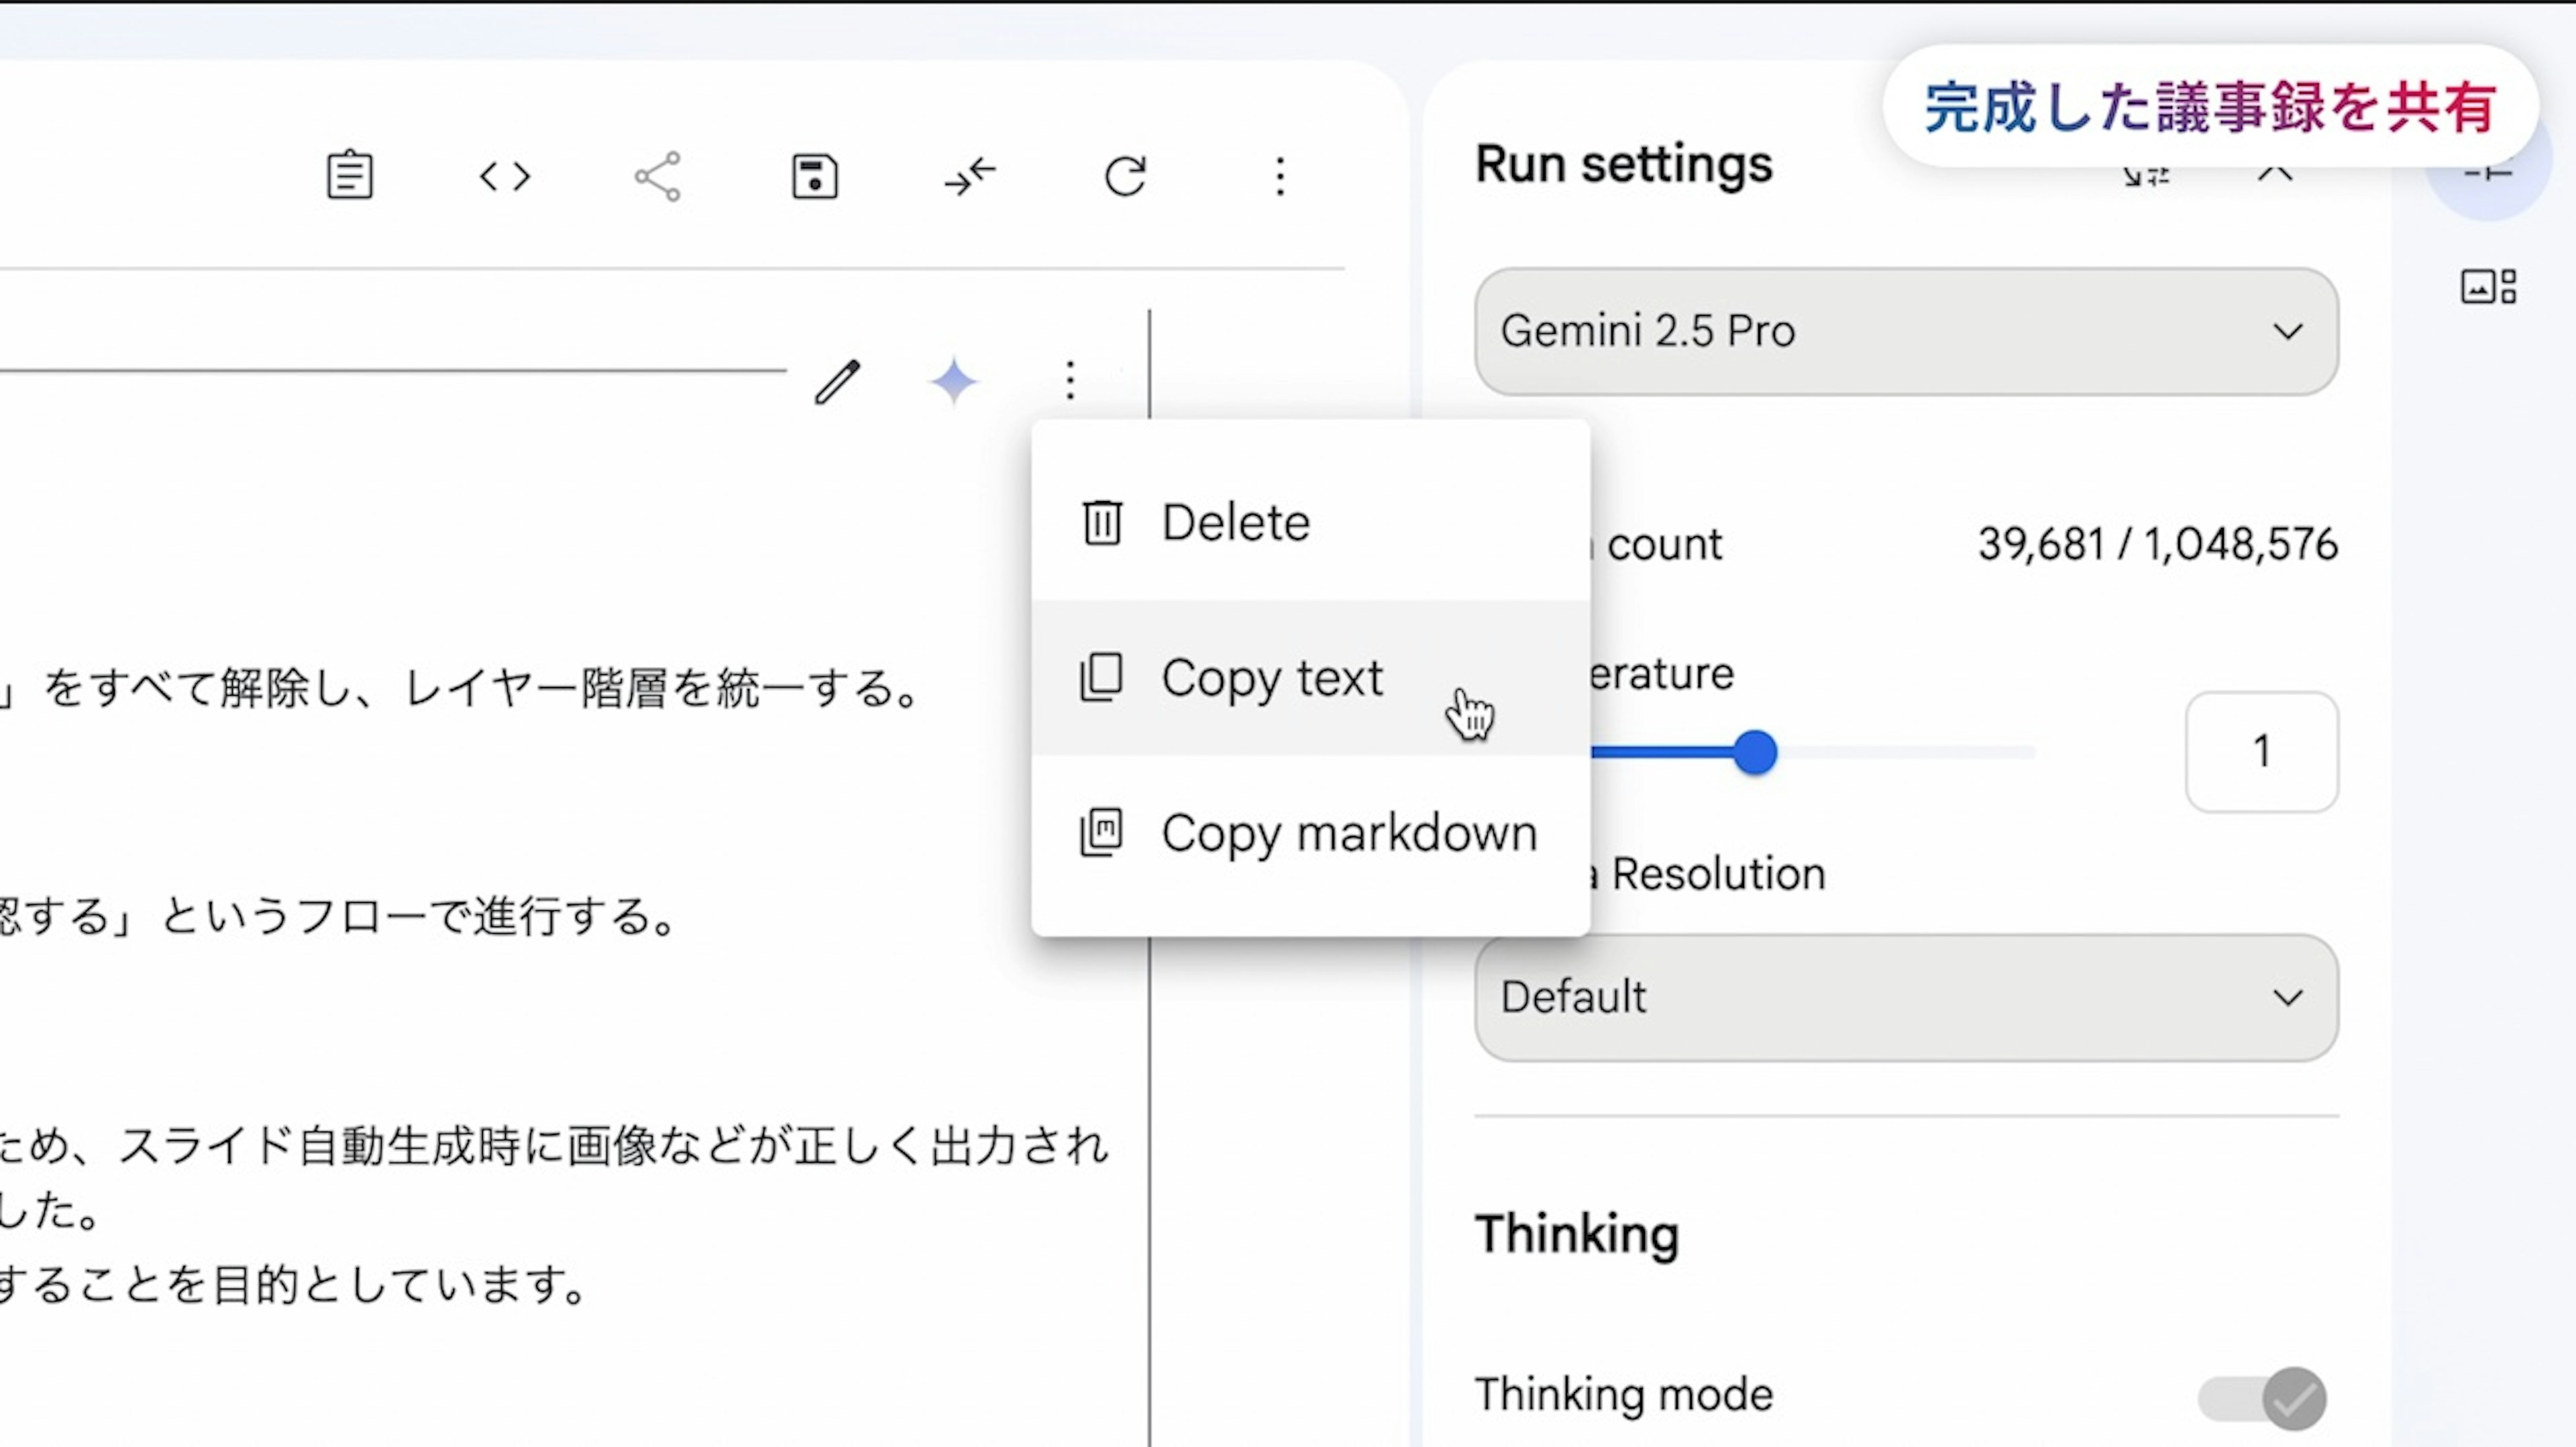This screenshot has height=1447, width=2576.
Task: Choose Copy markdown in the menu
Action: coord(1347,833)
